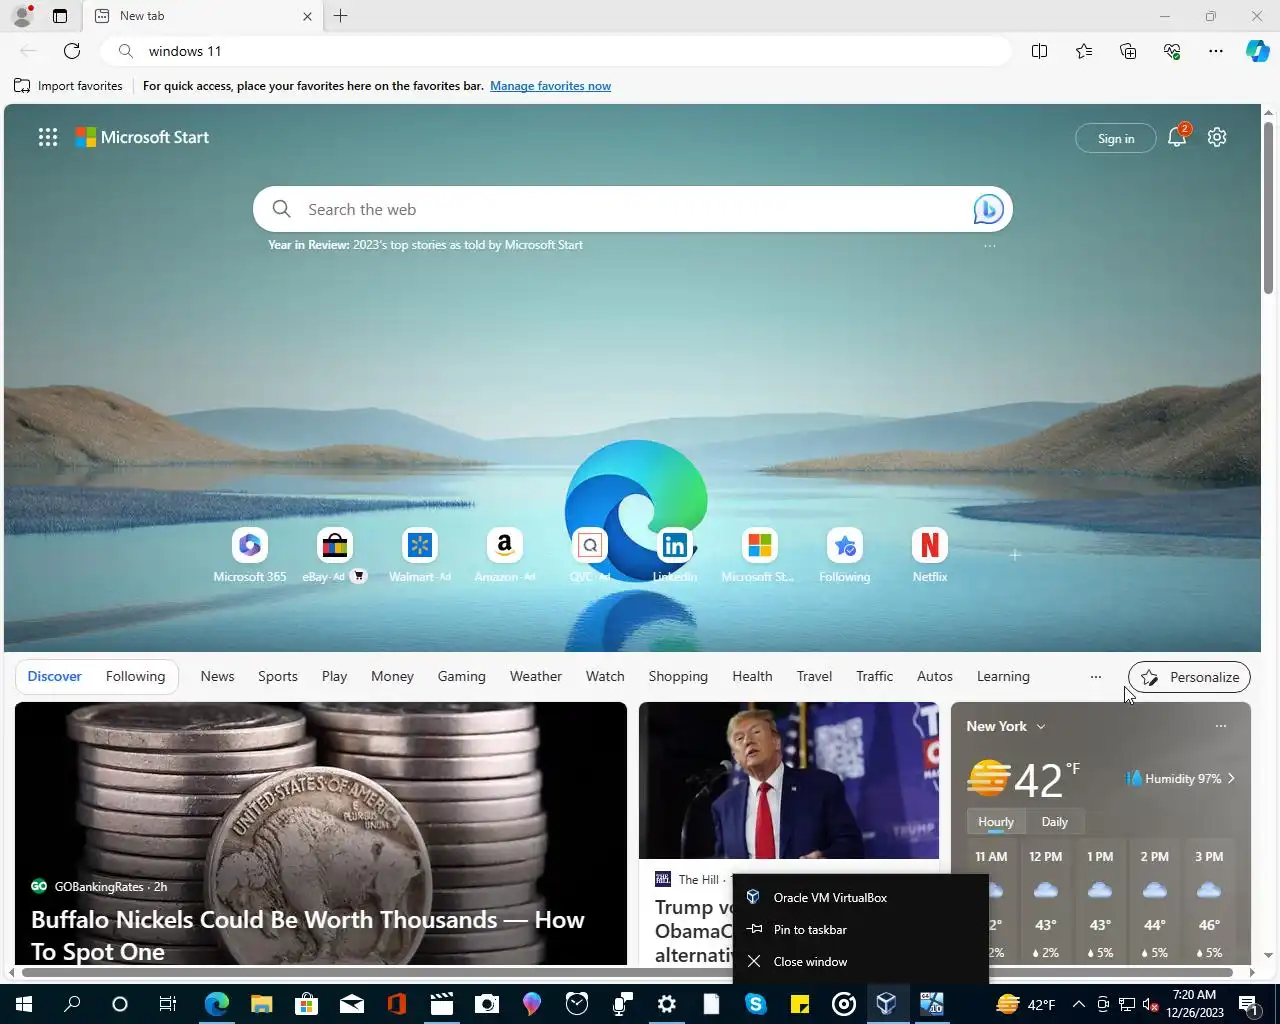
Task: Click the horizontal page scrollbar
Action: [627, 972]
